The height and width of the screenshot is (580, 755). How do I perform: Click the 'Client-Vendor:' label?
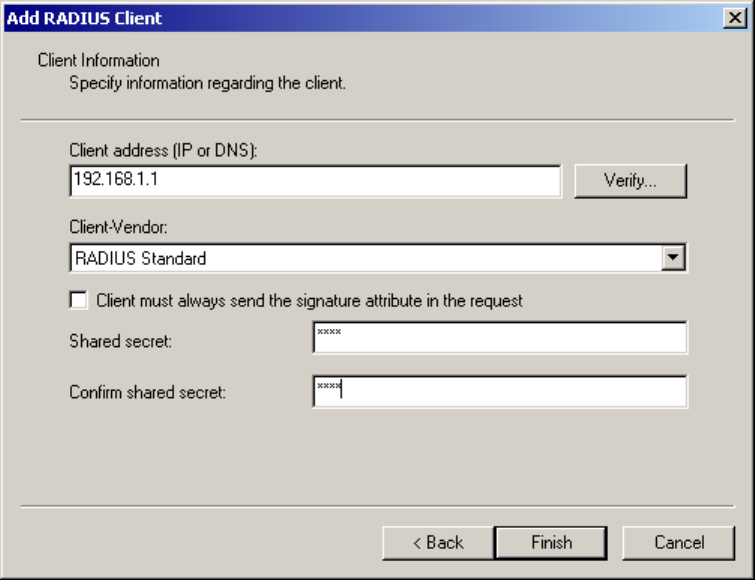[118, 227]
